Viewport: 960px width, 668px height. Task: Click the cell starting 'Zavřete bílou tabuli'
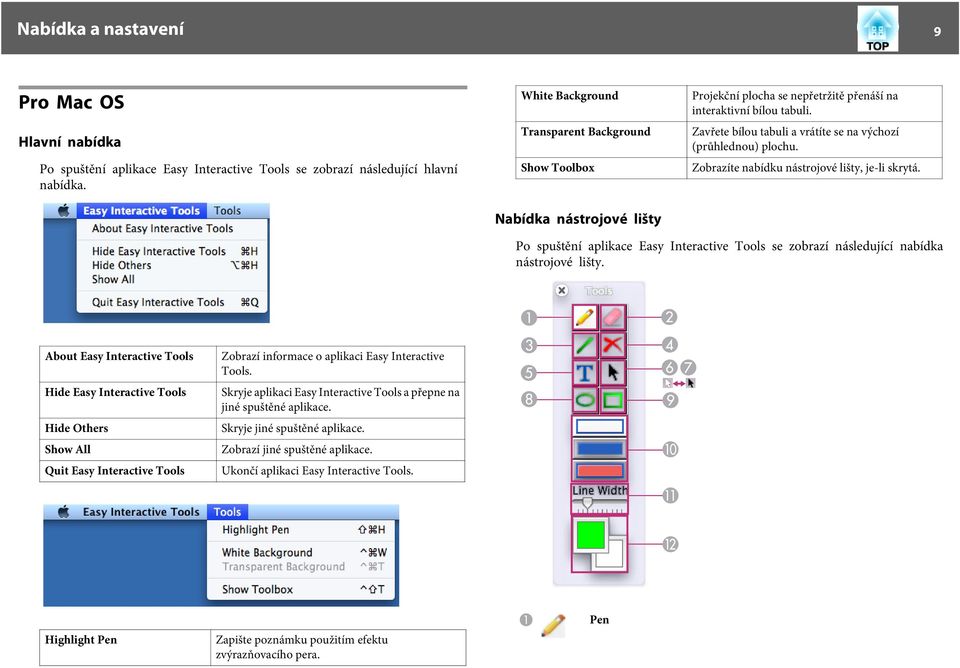click(814, 139)
